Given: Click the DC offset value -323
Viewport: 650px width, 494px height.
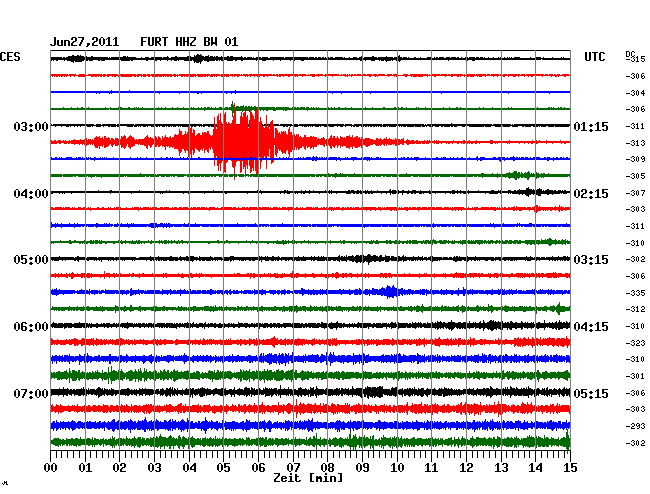Looking at the screenshot, I should click(635, 343).
